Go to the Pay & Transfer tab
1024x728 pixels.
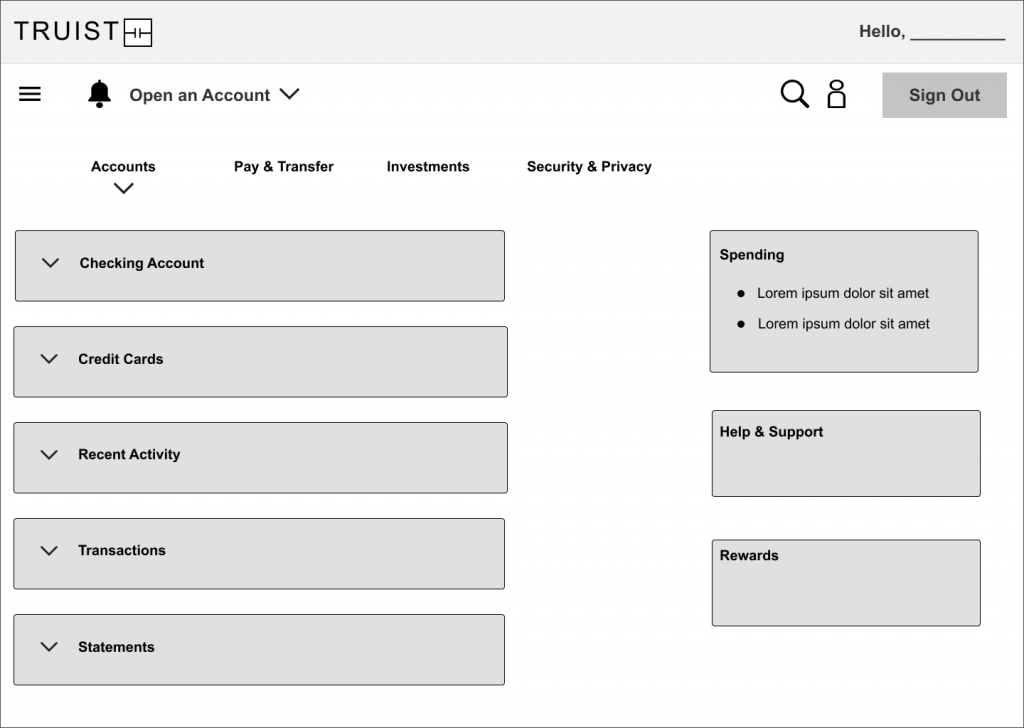tap(283, 167)
